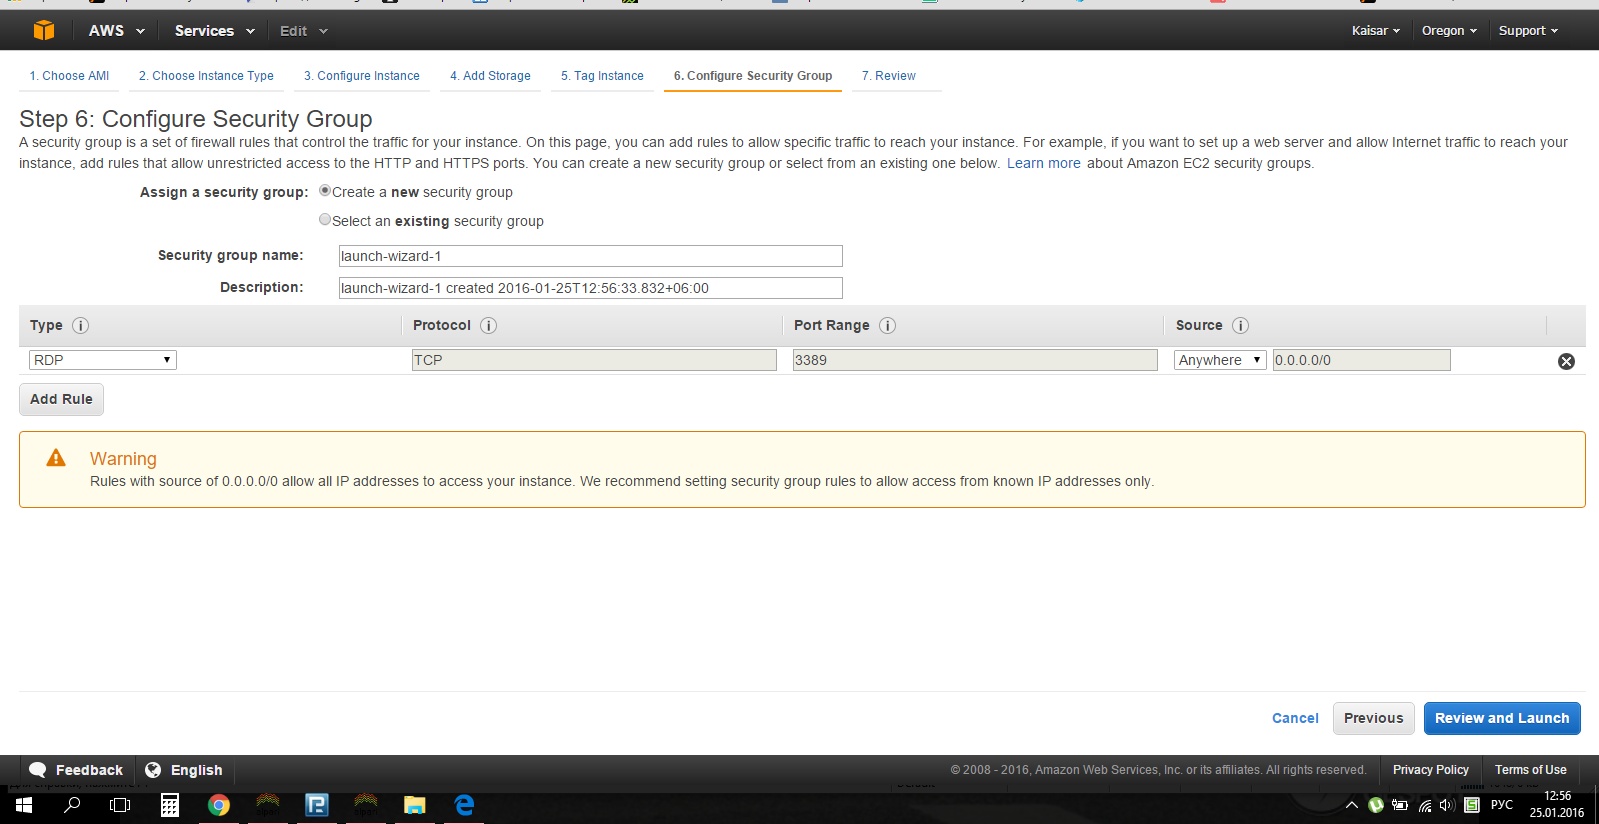Click the Previous button
The height and width of the screenshot is (824, 1599).
point(1373,718)
